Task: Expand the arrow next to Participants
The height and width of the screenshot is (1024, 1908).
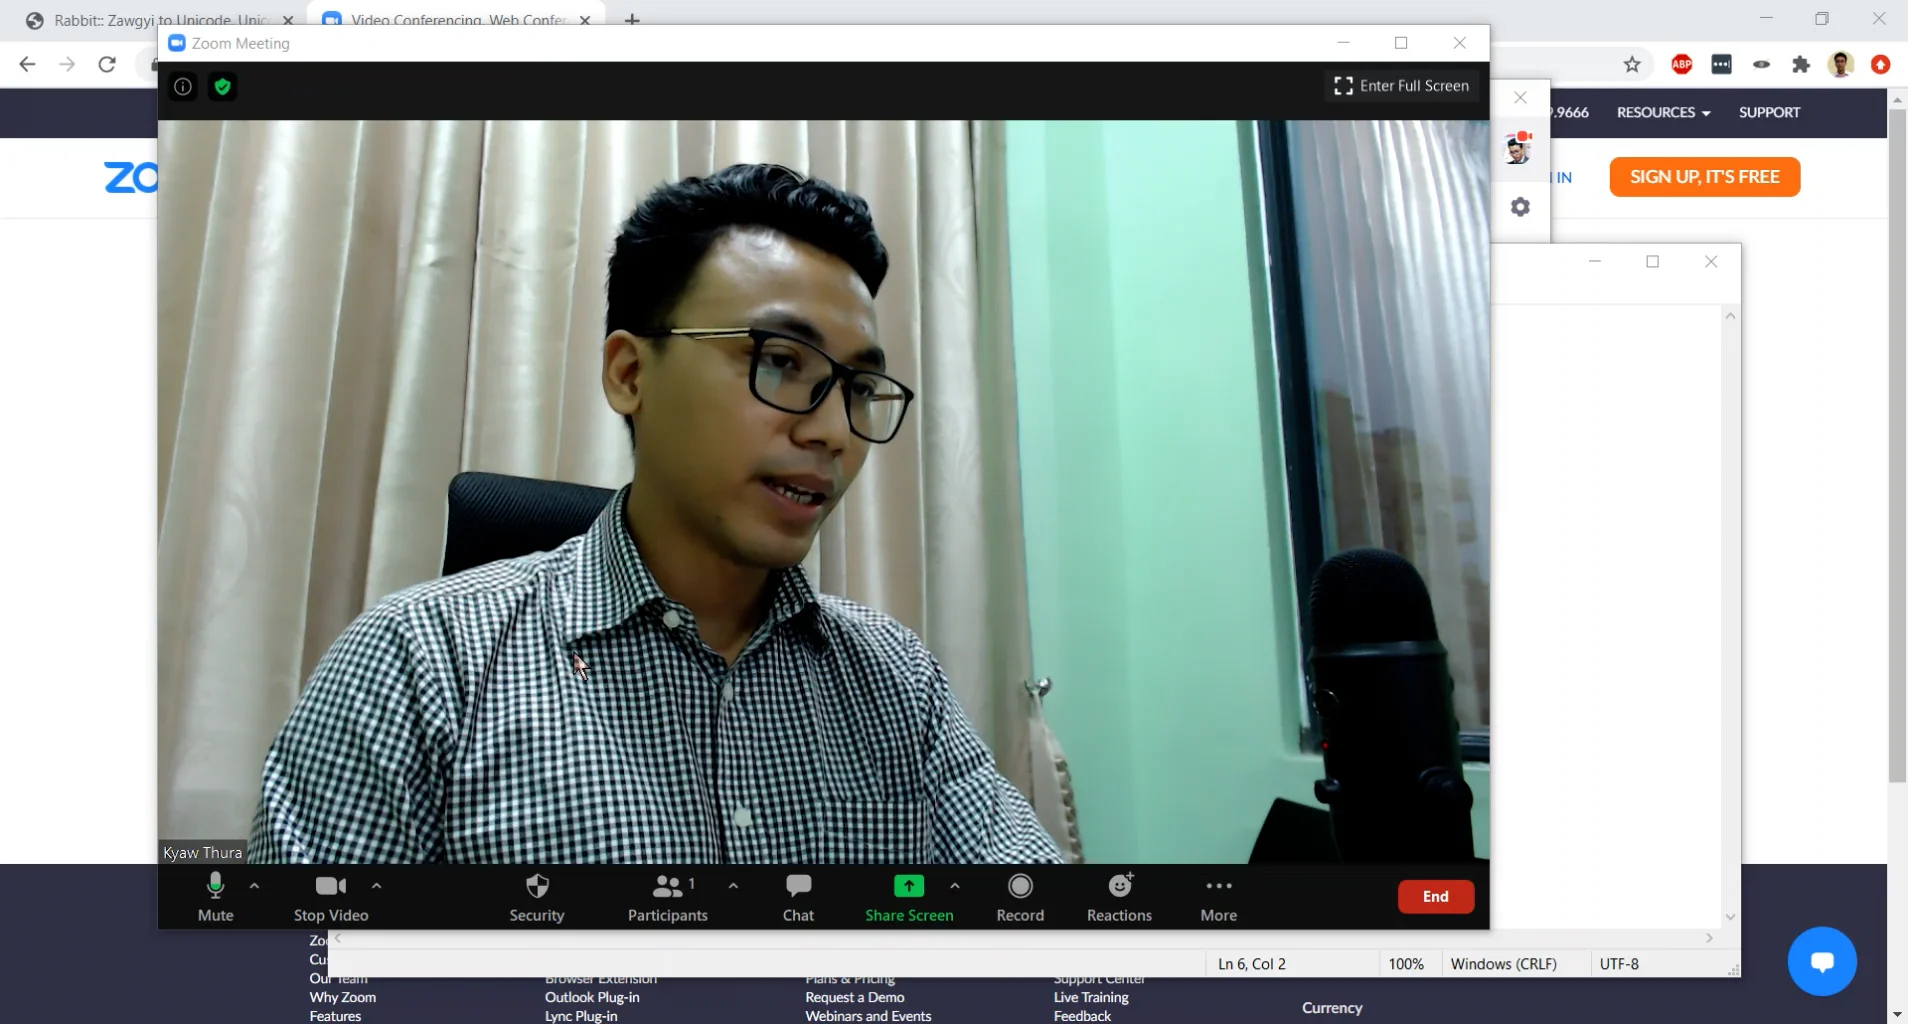Action: pos(733,886)
